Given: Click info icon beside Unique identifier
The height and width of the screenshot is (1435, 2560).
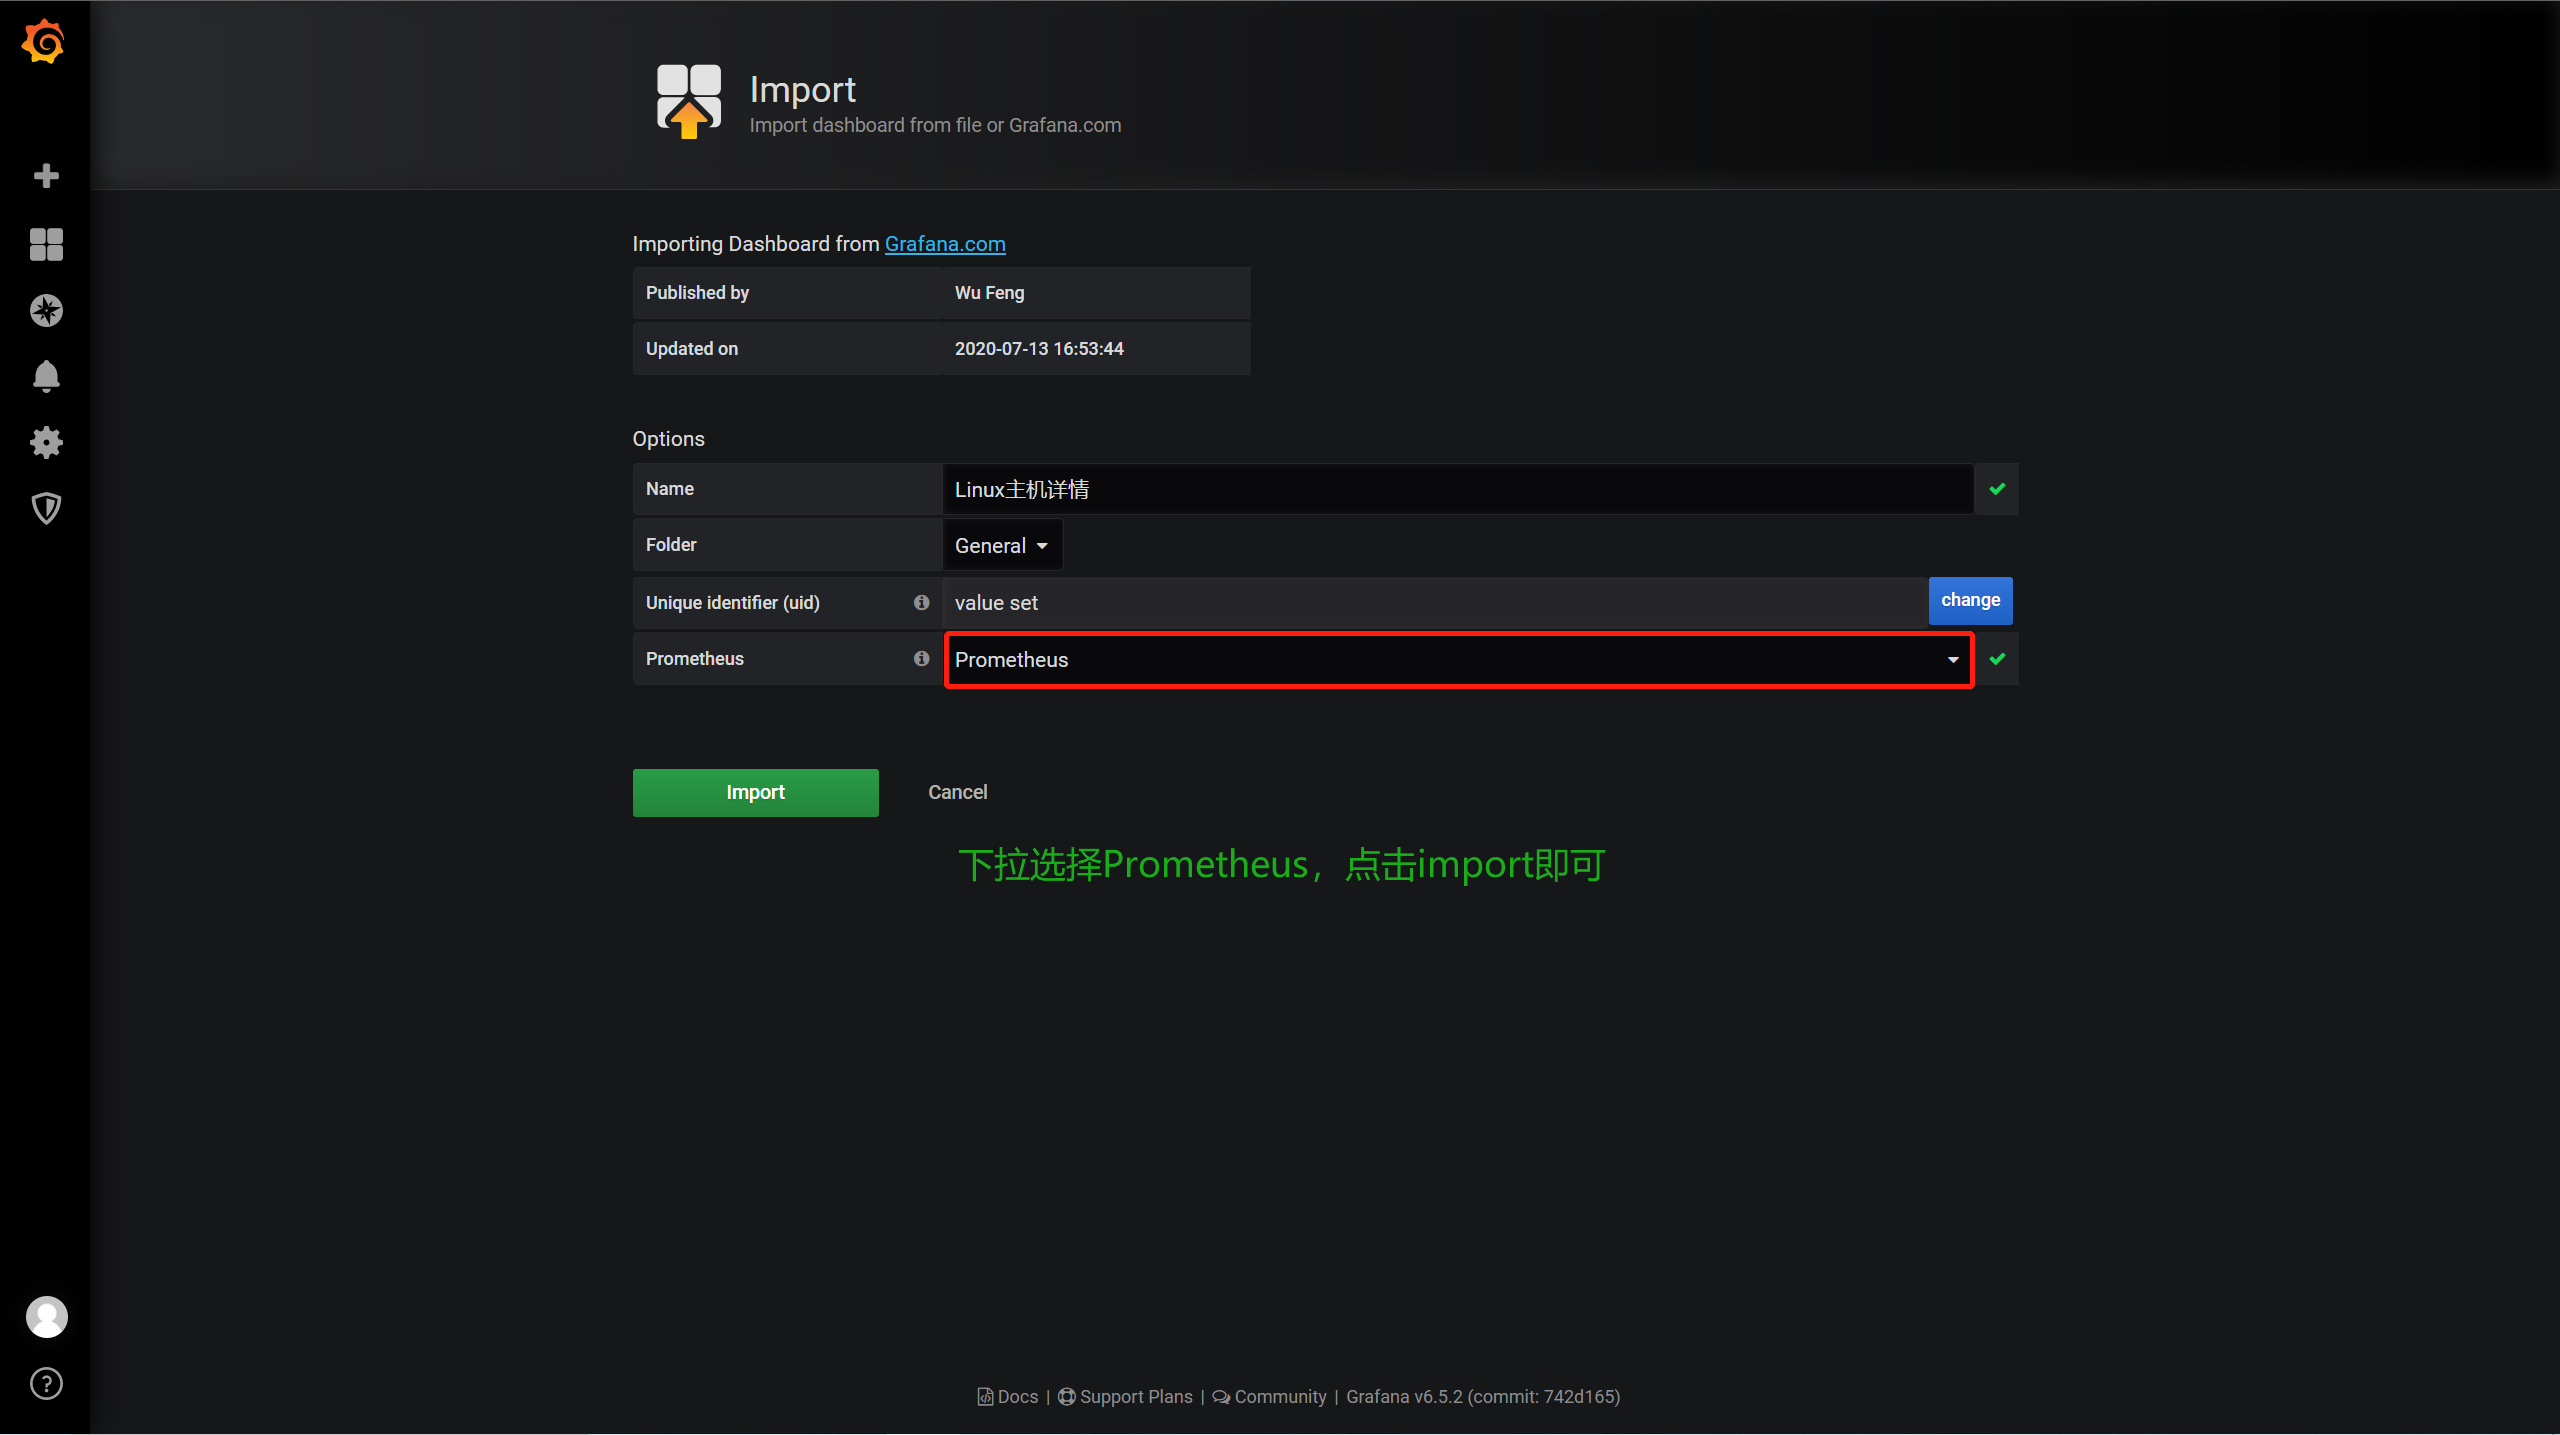Looking at the screenshot, I should pos(921,602).
